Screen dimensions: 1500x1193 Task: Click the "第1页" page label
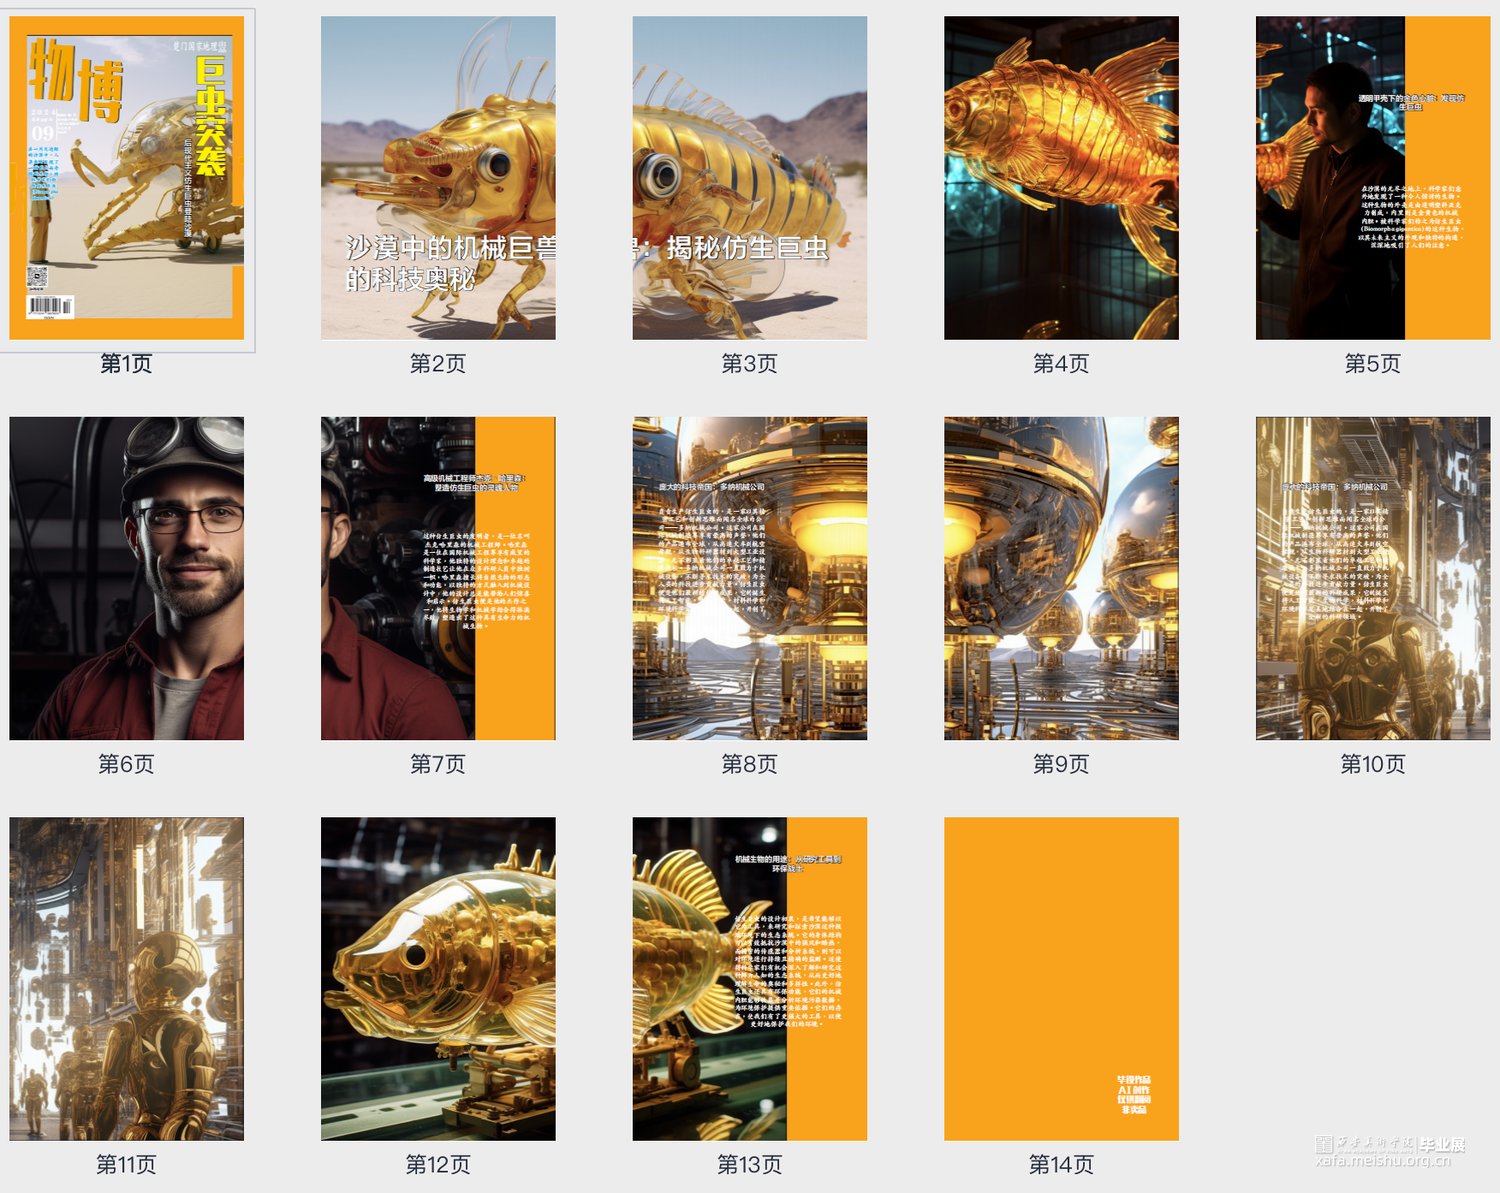pos(126,363)
